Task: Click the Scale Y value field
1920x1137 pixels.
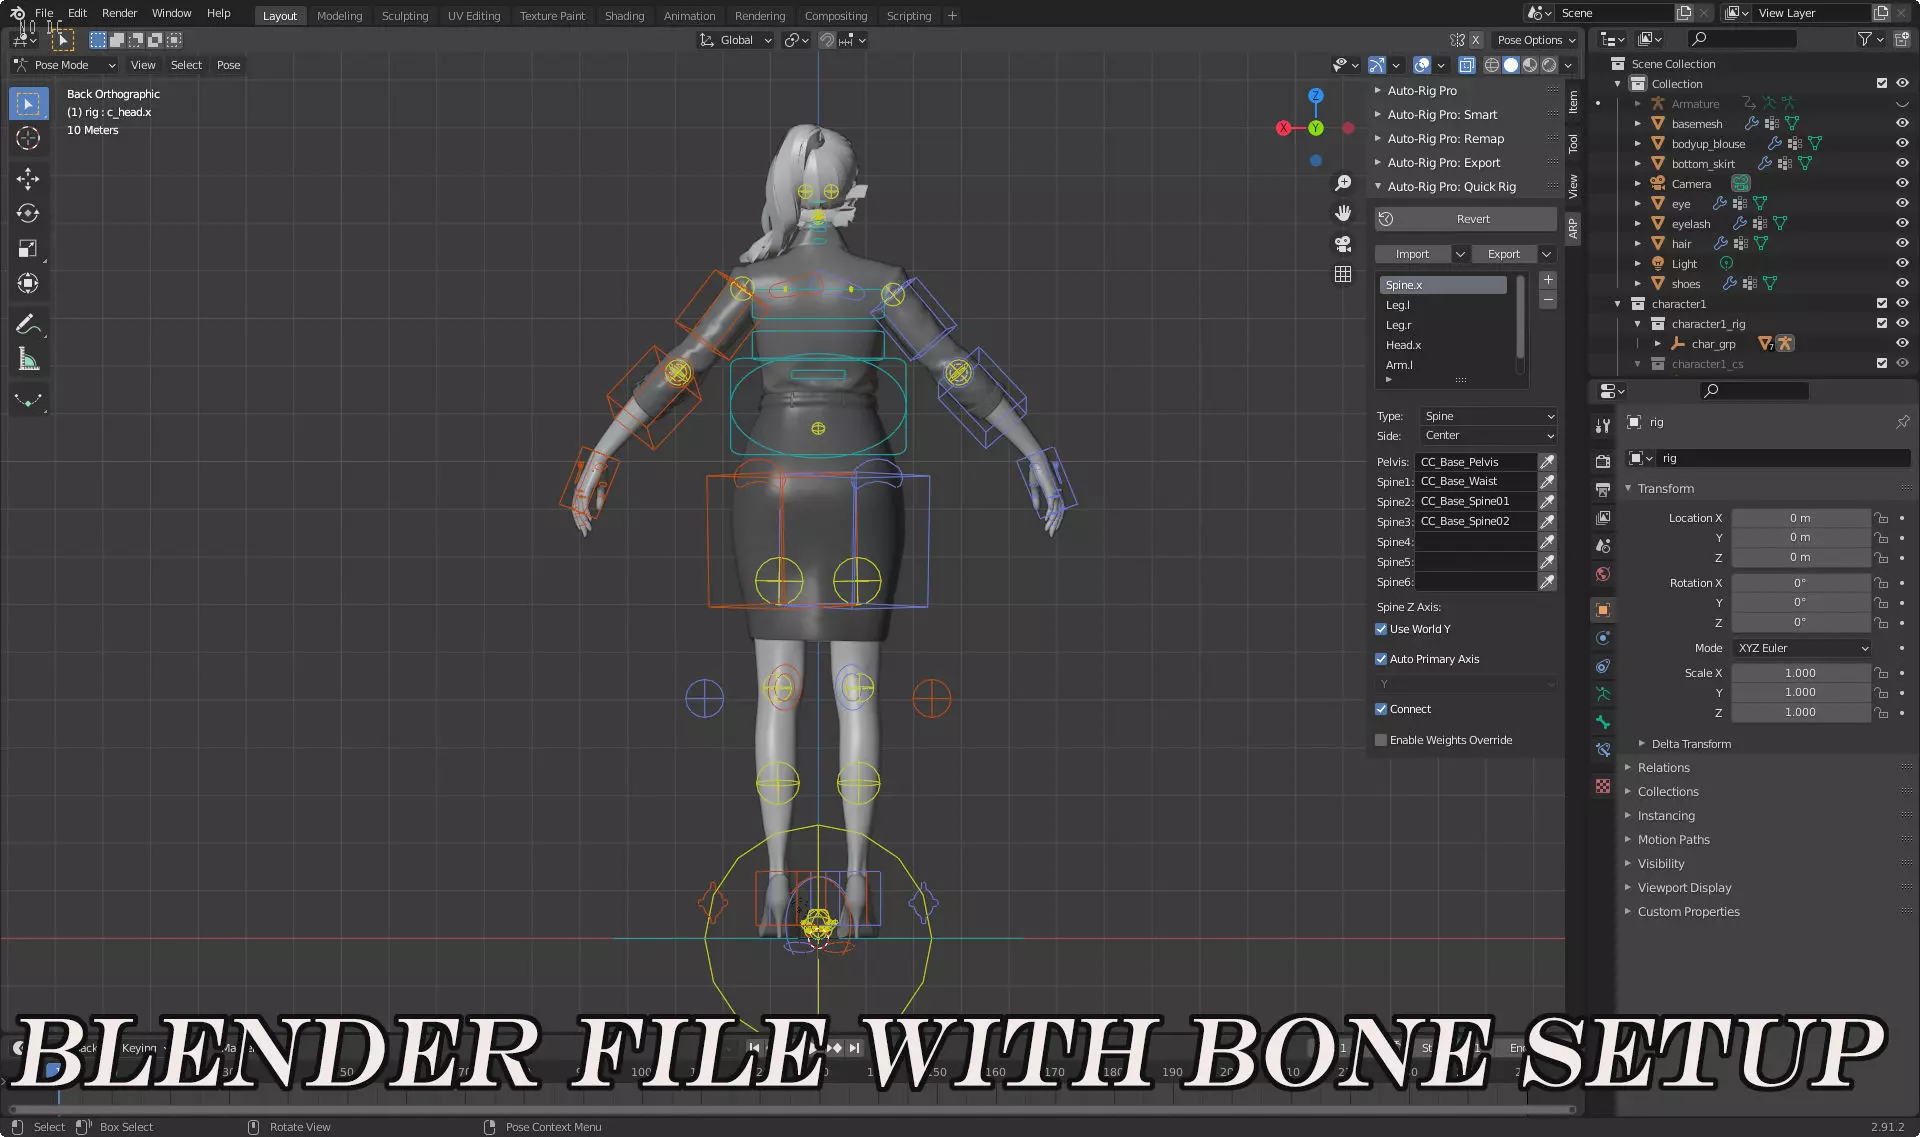Action: (1800, 692)
